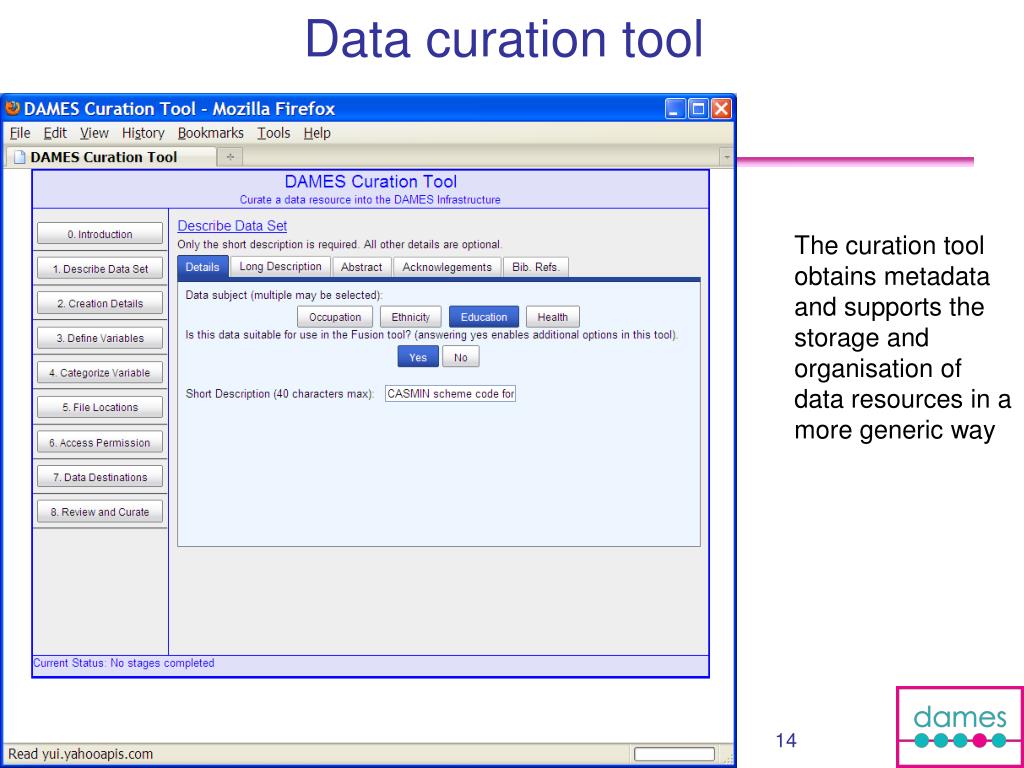Go to step 4. Categorize Variable

point(100,372)
